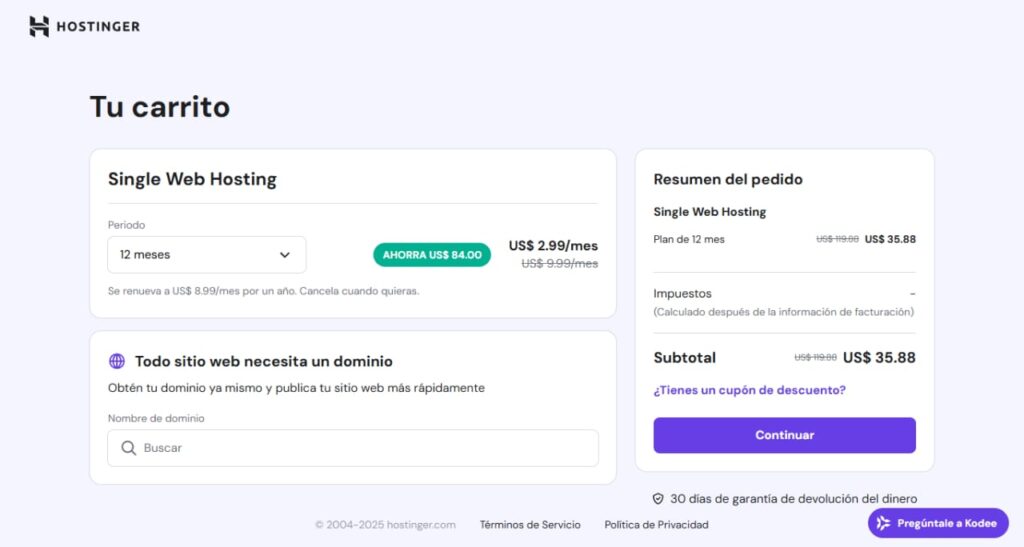Click the Subtotal US$ 35.88 amount
Screen dimensions: 1024x547
coord(879,357)
